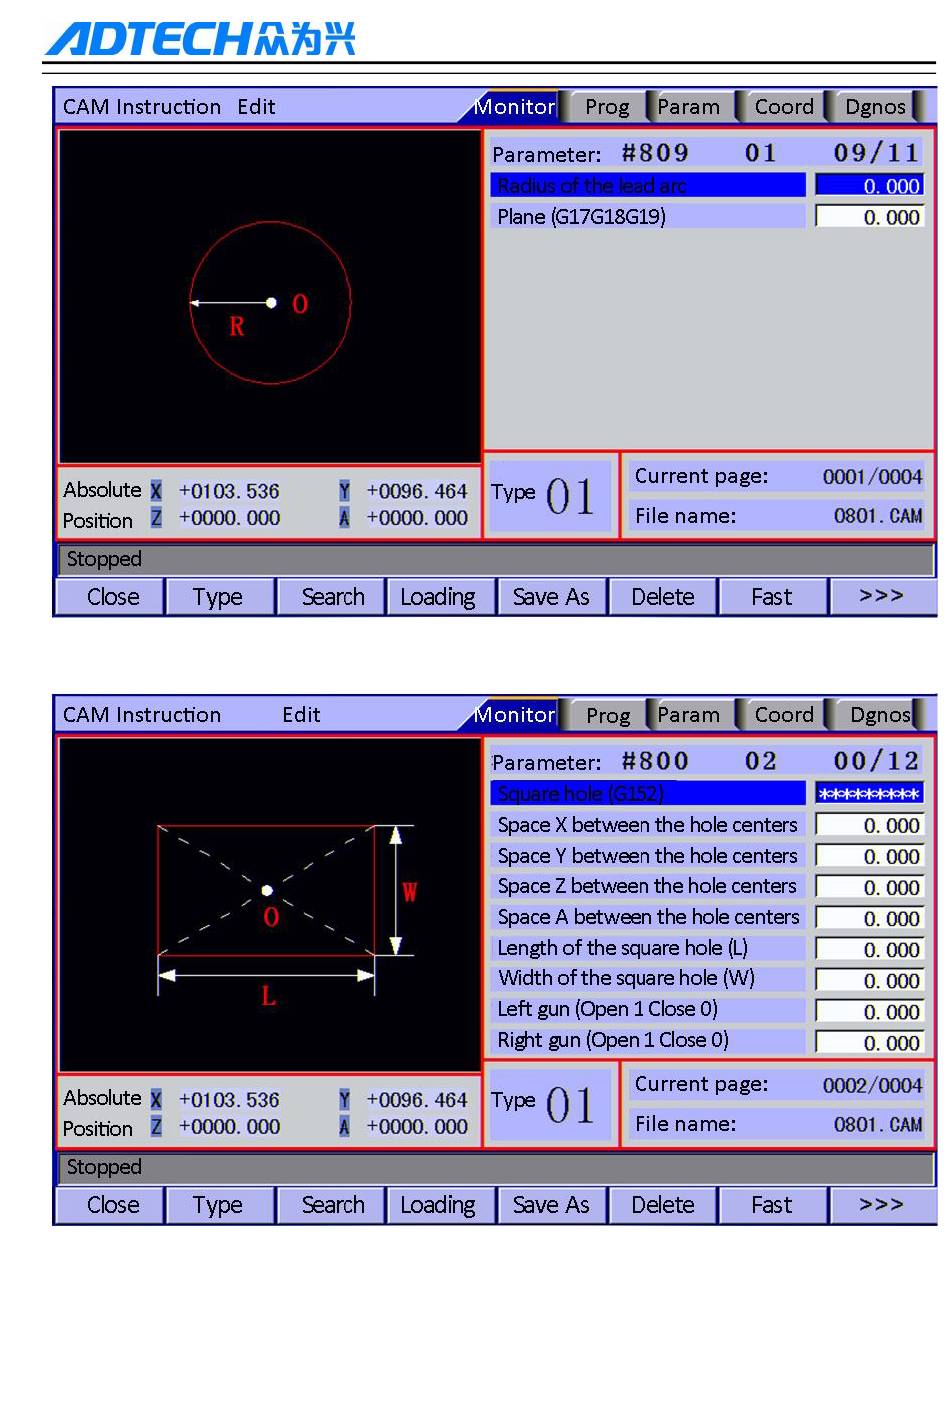
Task: Select 'Square hole (G152)' parameter row
Action: [648, 794]
